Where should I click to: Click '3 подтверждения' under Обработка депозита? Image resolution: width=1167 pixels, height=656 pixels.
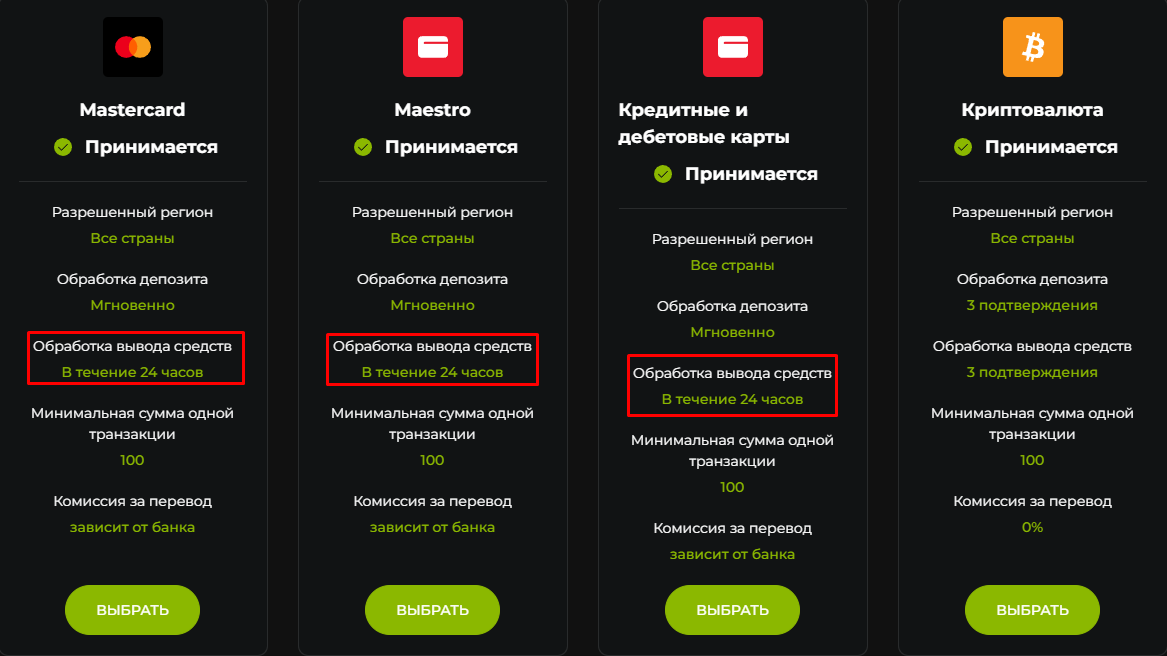click(x=1032, y=305)
